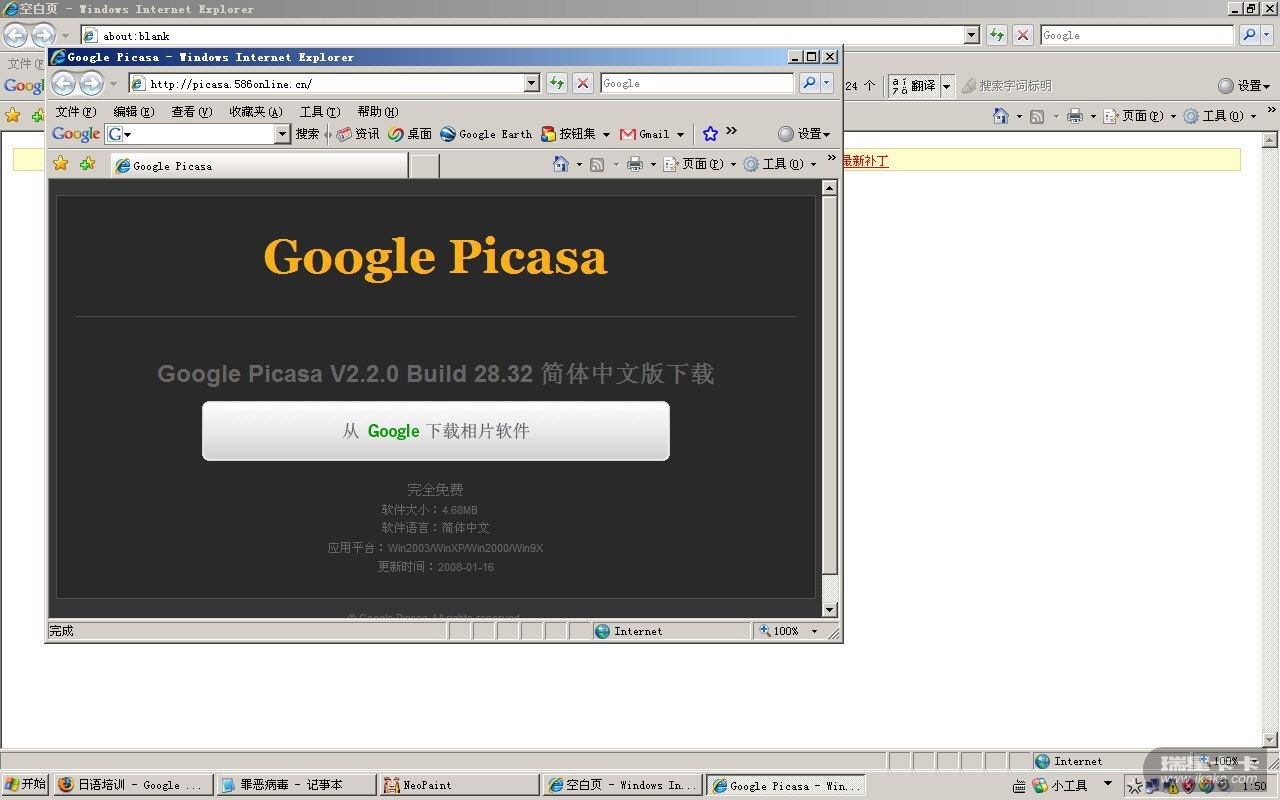Image resolution: width=1280 pixels, height=800 pixels.
Task: Open the Gmail toolbar button
Action: point(645,134)
